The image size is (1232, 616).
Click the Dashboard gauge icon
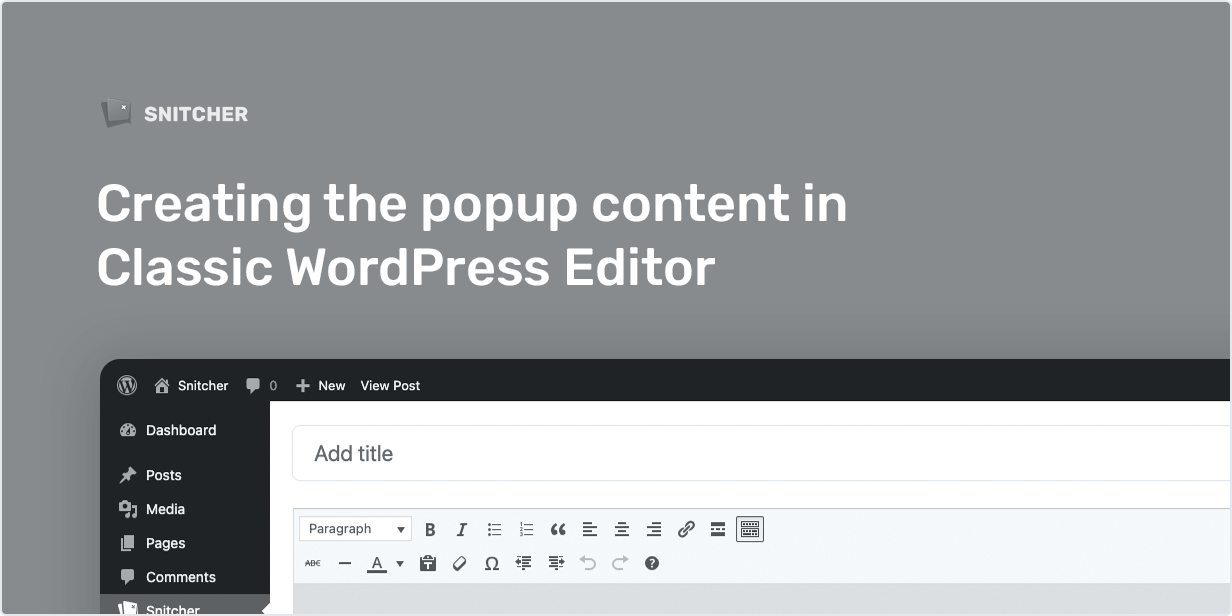point(127,430)
